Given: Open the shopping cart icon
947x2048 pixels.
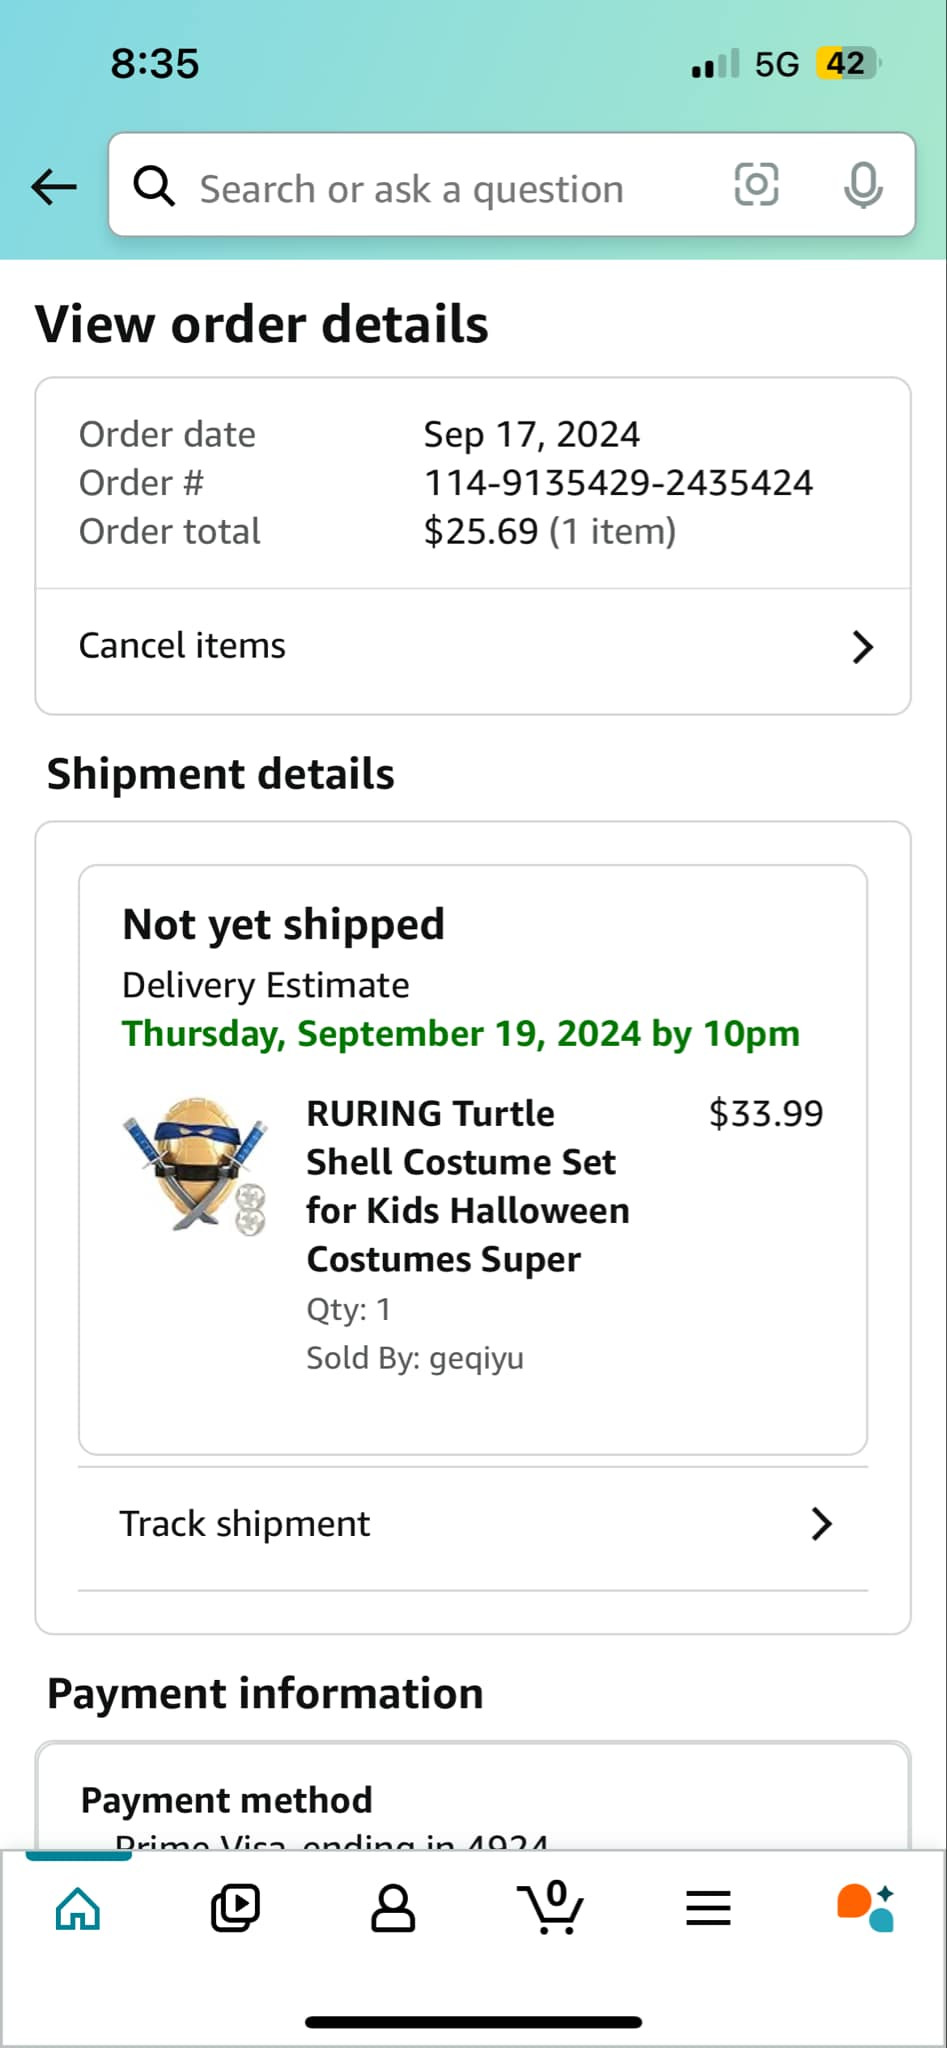Looking at the screenshot, I should [550, 1906].
